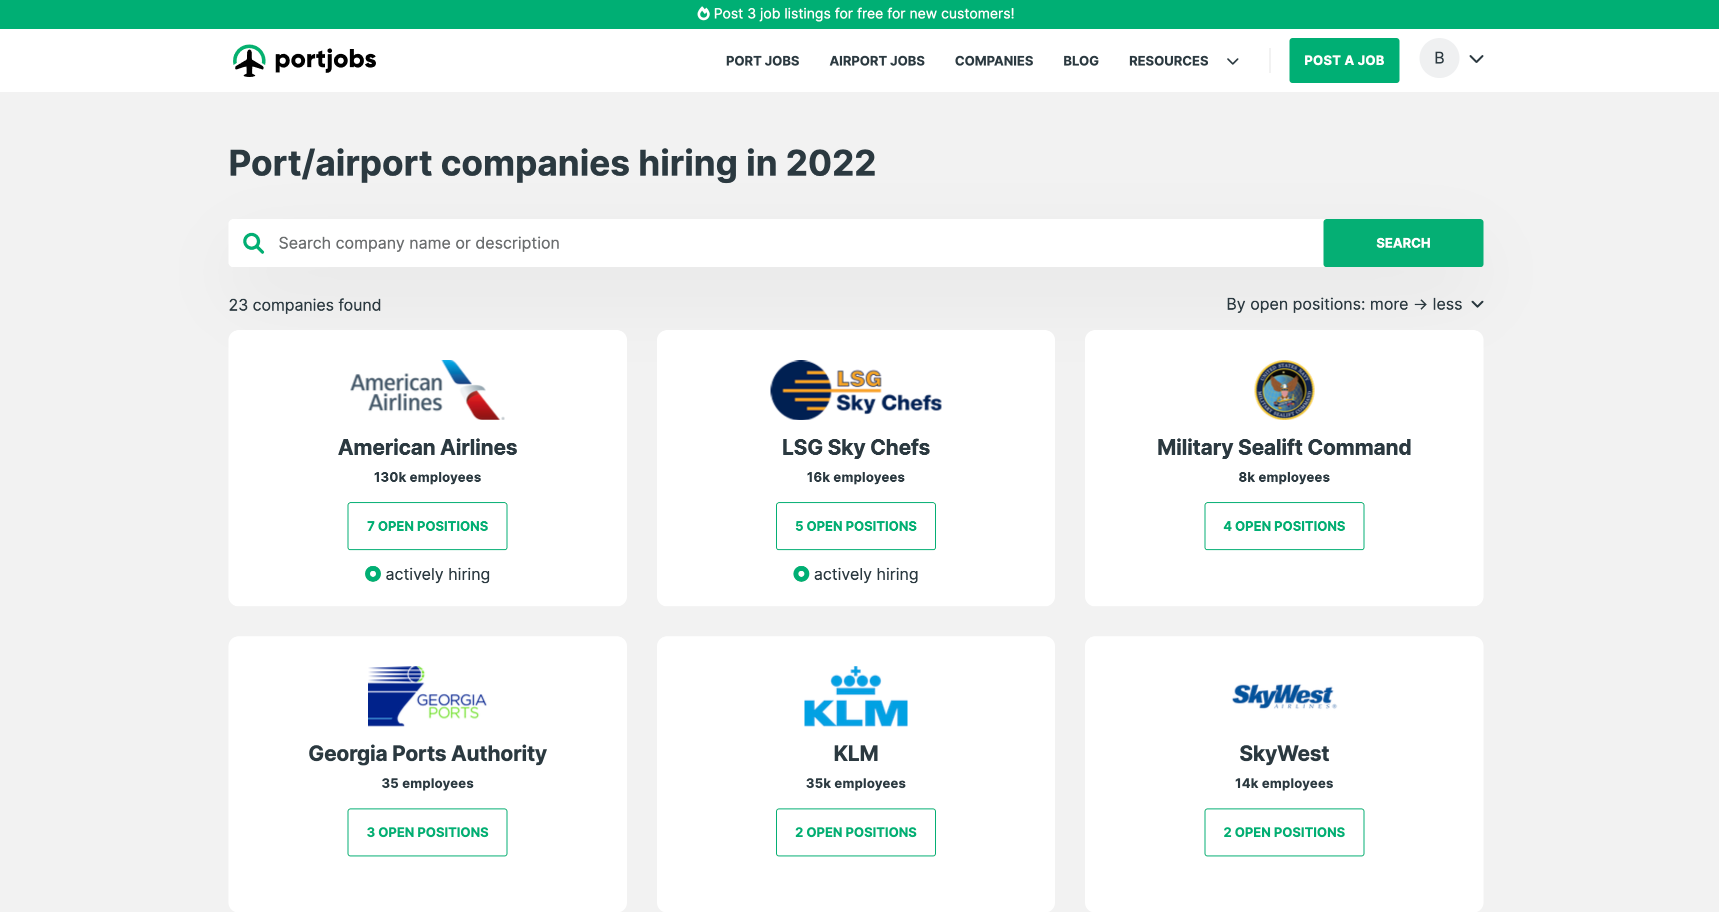Click '130k employees' text

(x=427, y=477)
